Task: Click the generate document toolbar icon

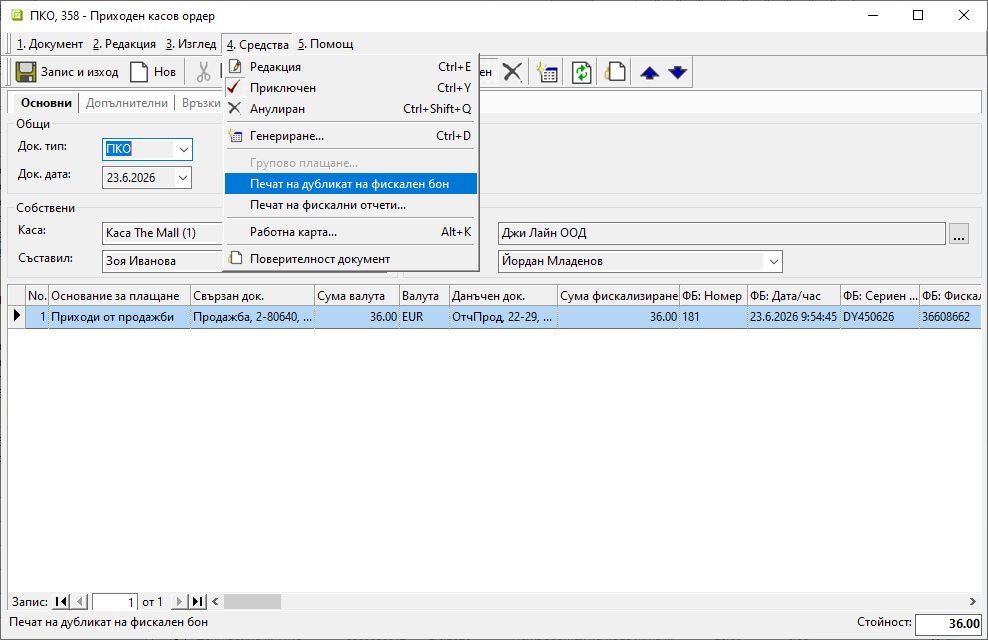Action: (x=546, y=72)
